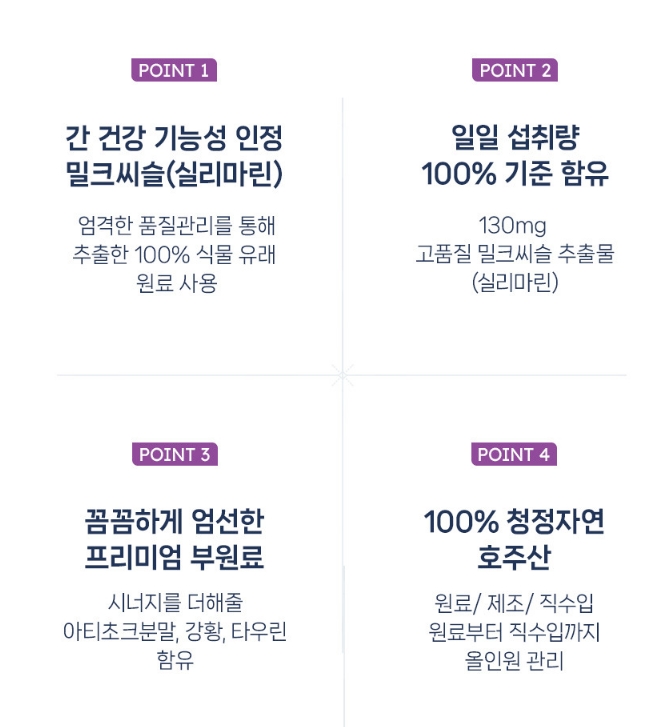656x727 pixels.
Task: Click the 고품질 밀크씨슬 추출물 description
Action: (x=515, y=254)
